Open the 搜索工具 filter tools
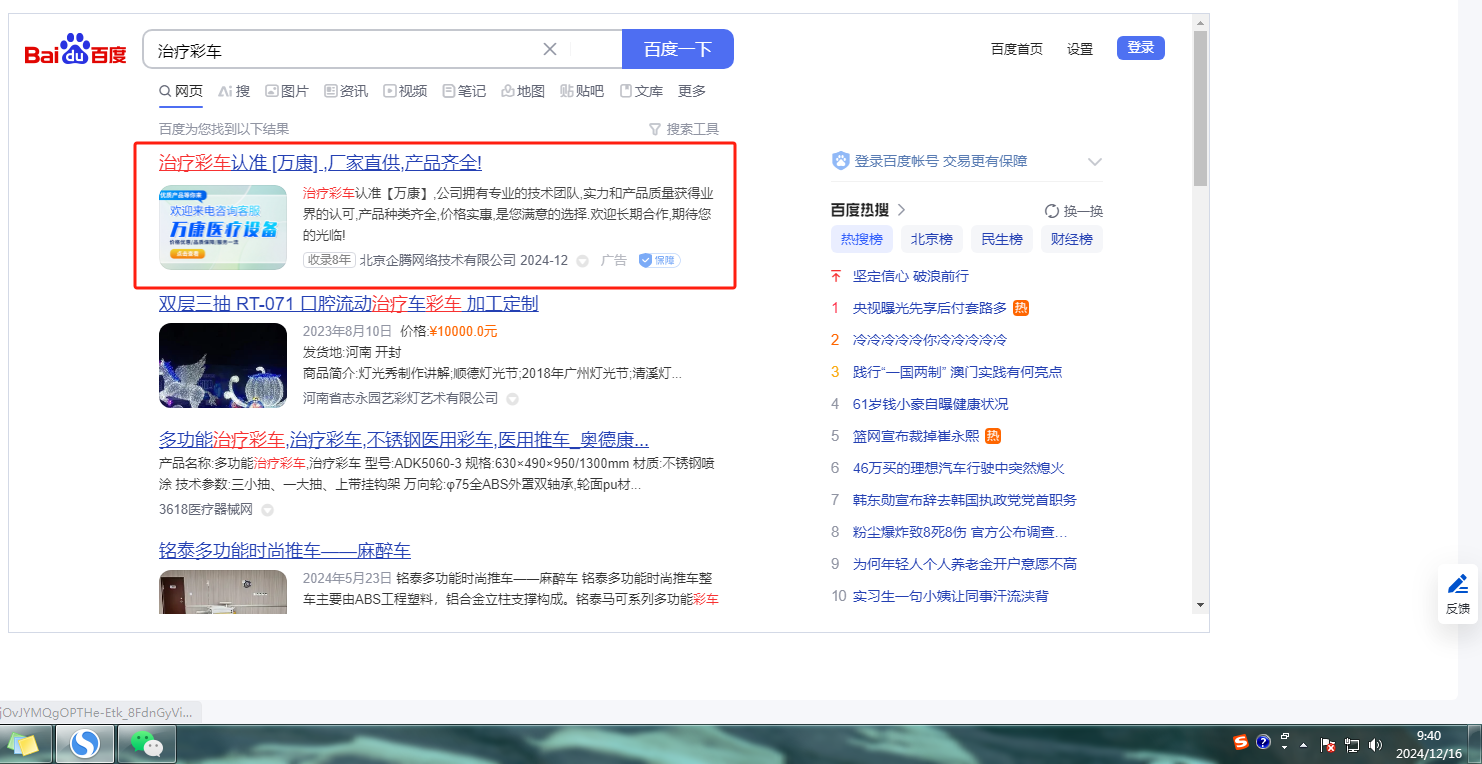The width and height of the screenshot is (1482, 764). click(684, 129)
